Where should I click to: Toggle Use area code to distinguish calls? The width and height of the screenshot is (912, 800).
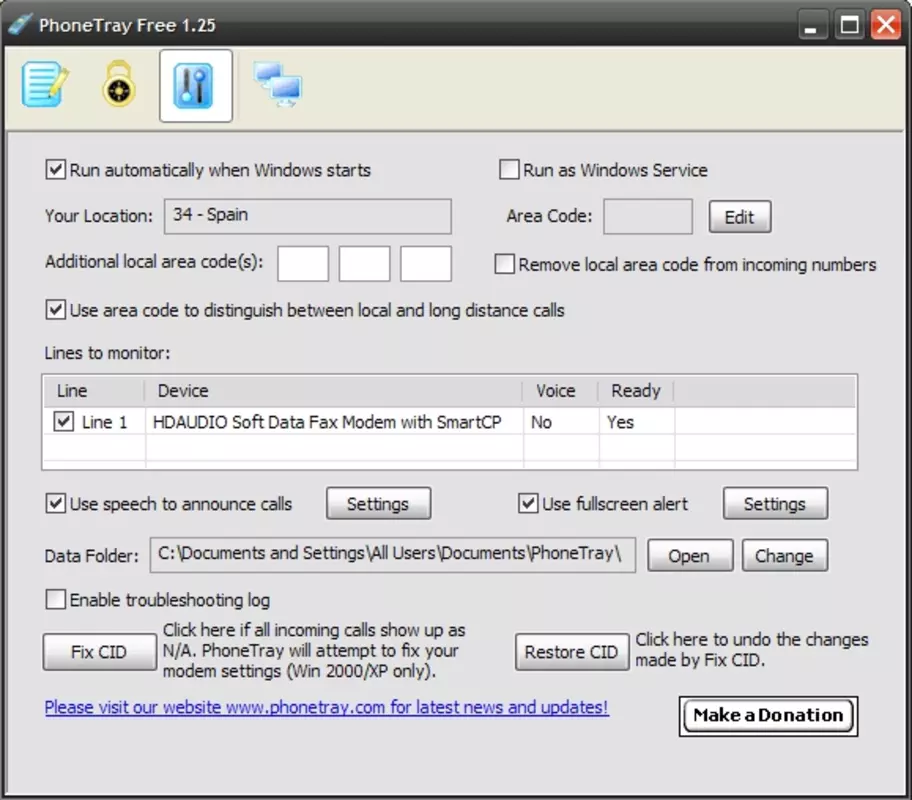(55, 310)
